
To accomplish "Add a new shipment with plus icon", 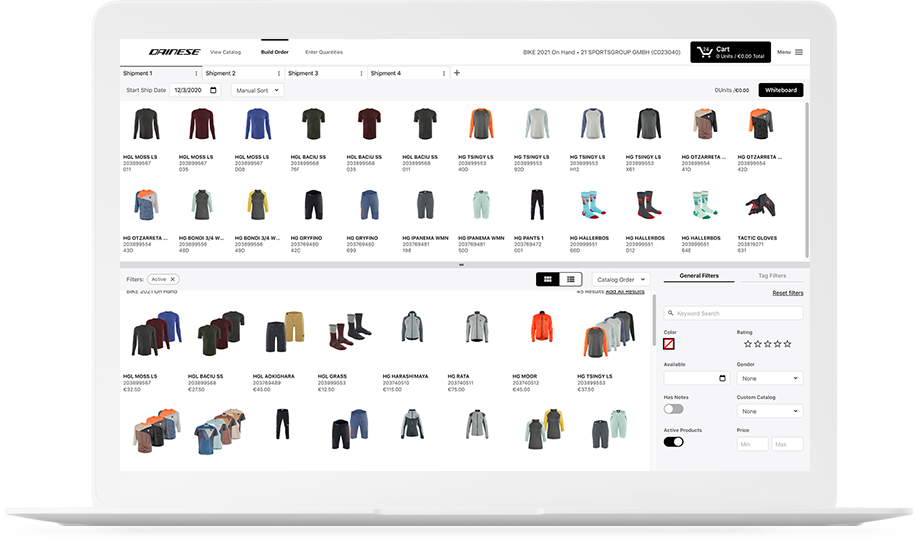I will (x=457, y=73).
